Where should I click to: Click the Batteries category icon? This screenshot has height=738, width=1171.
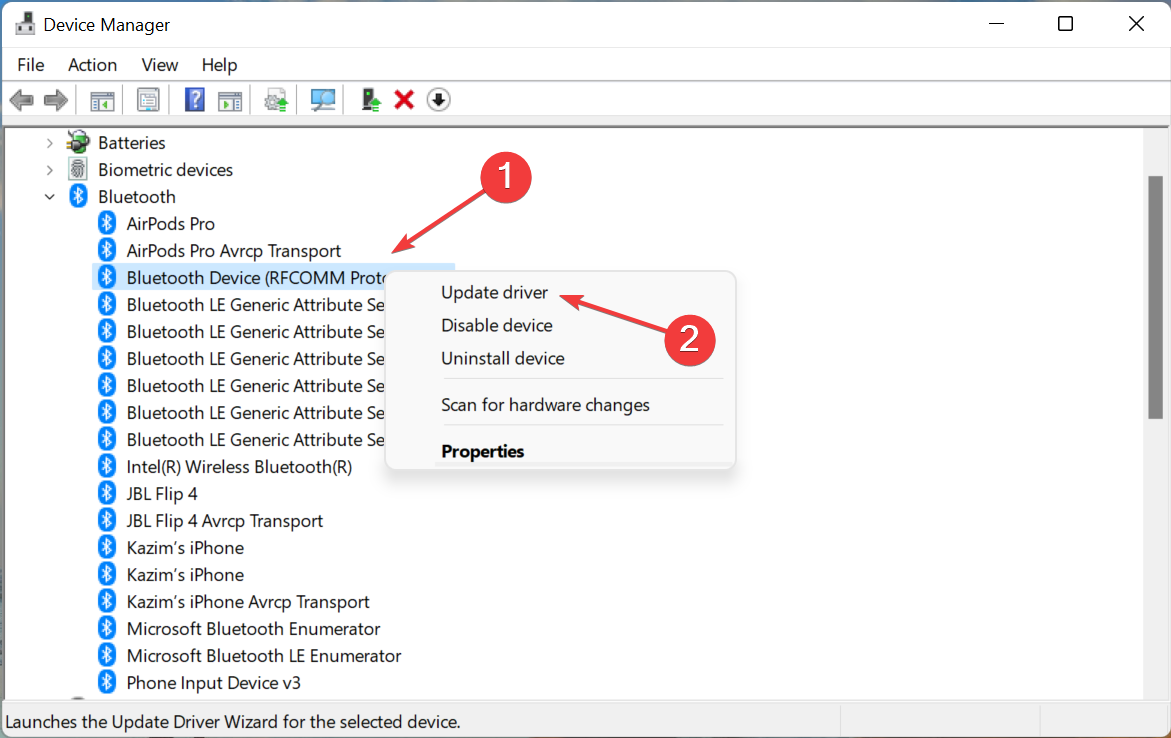78,142
